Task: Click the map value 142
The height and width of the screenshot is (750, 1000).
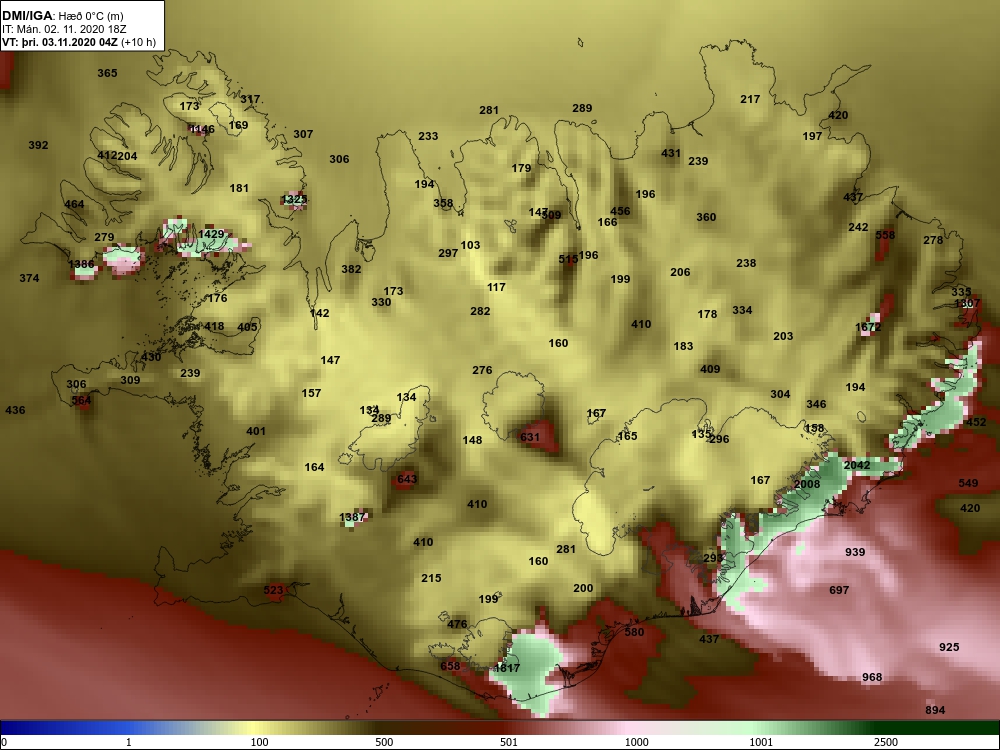Action: pos(320,313)
